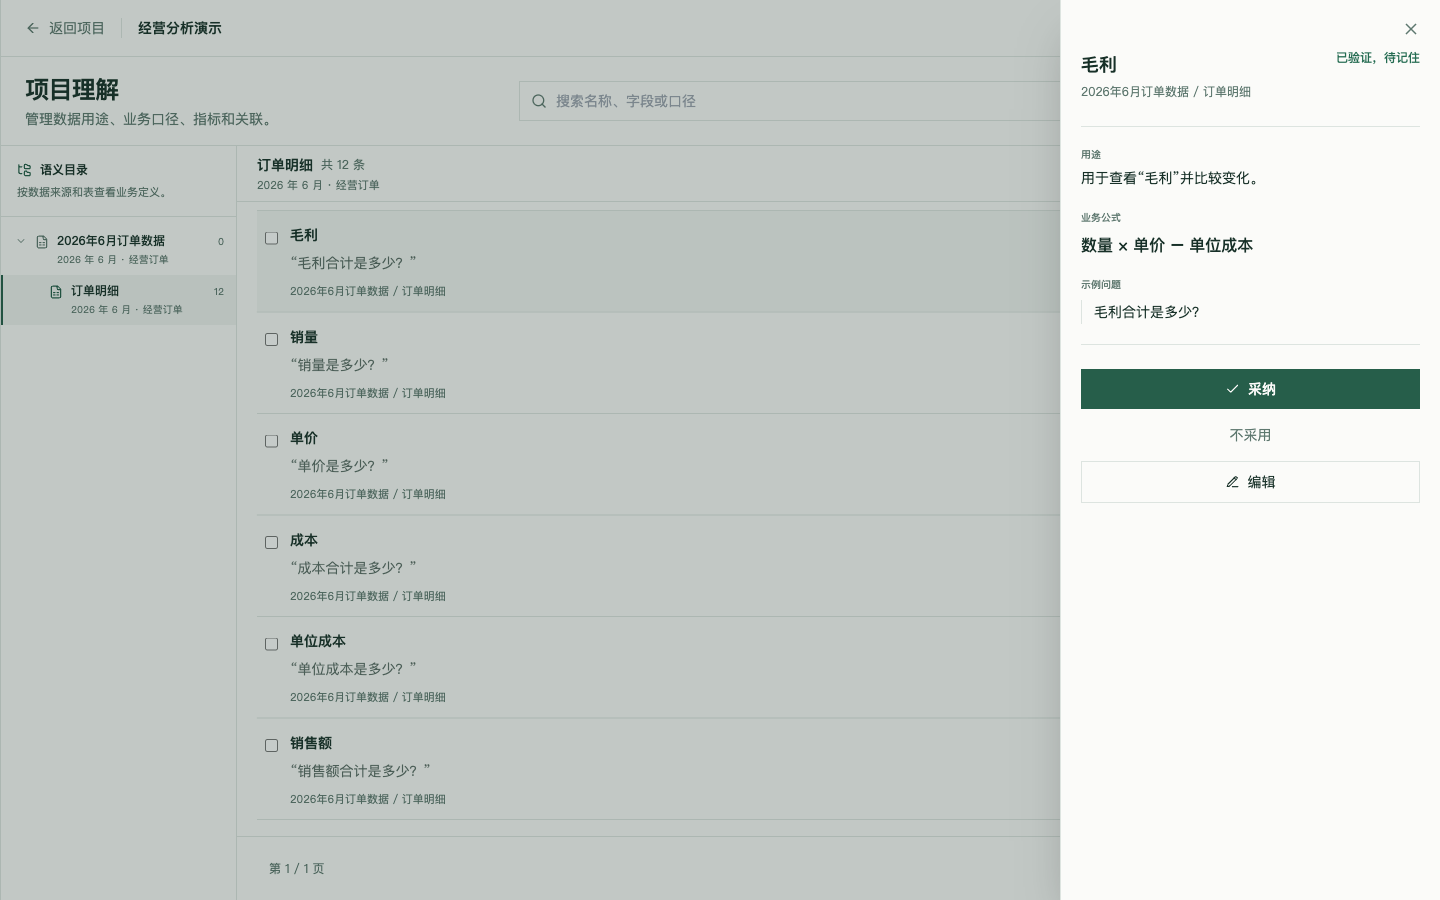Image resolution: width=1440 pixels, height=900 pixels.
Task: Tick the checkbox for 成本
Action: tap(271, 542)
